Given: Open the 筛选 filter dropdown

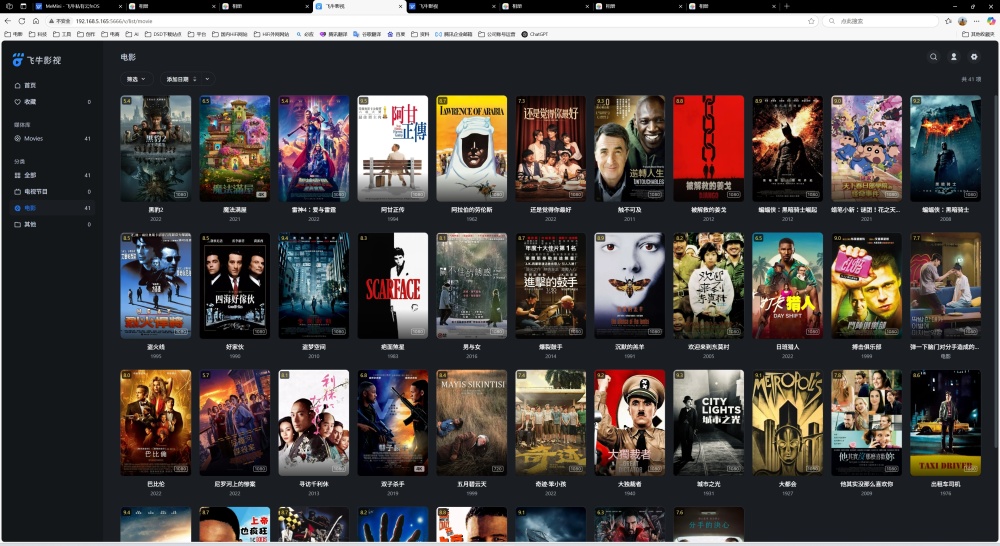Looking at the screenshot, I should click(136, 79).
